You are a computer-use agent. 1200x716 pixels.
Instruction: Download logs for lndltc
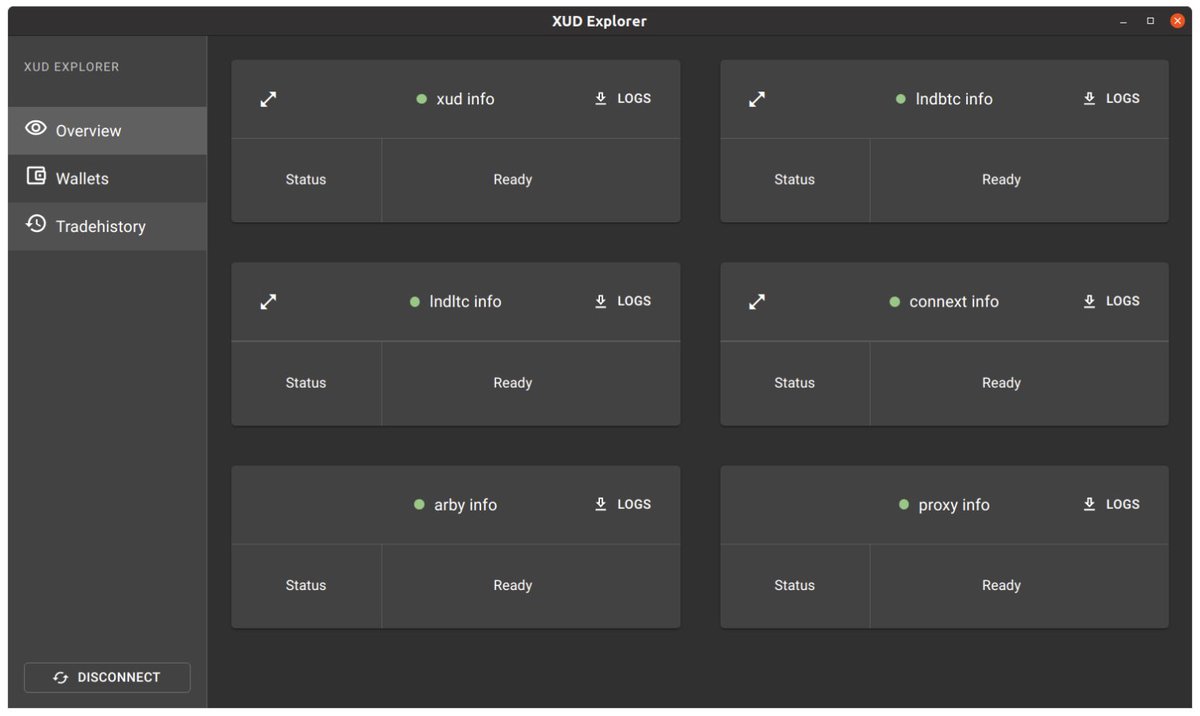pos(622,301)
